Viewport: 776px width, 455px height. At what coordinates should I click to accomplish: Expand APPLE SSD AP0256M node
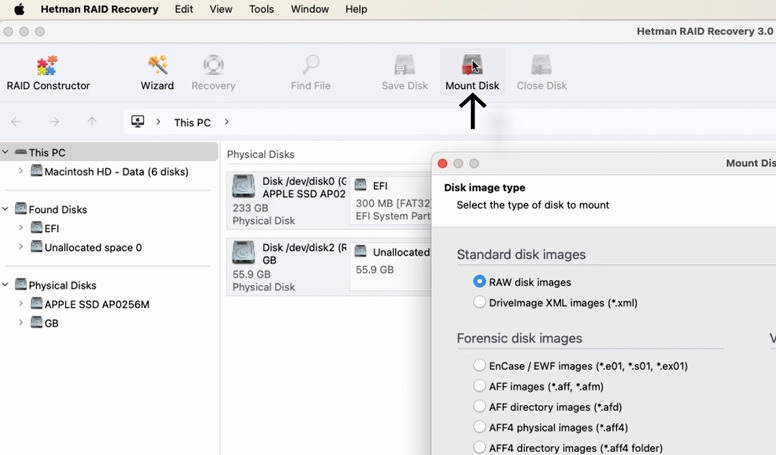[21, 303]
